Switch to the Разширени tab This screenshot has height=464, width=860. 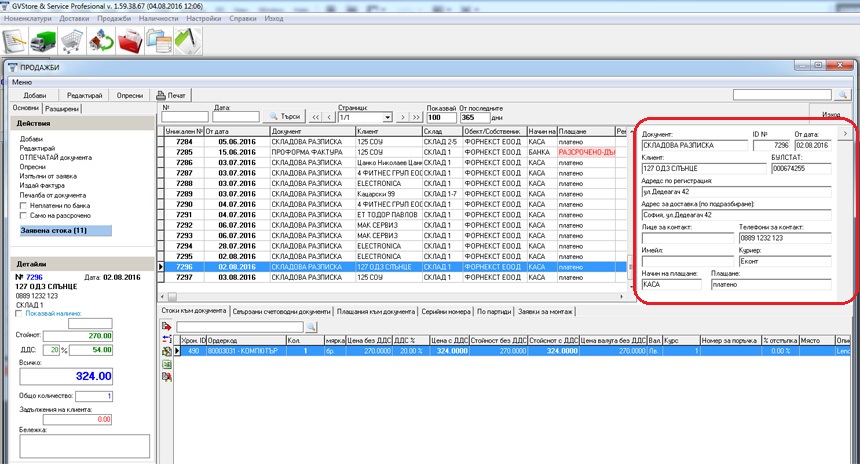coord(62,109)
